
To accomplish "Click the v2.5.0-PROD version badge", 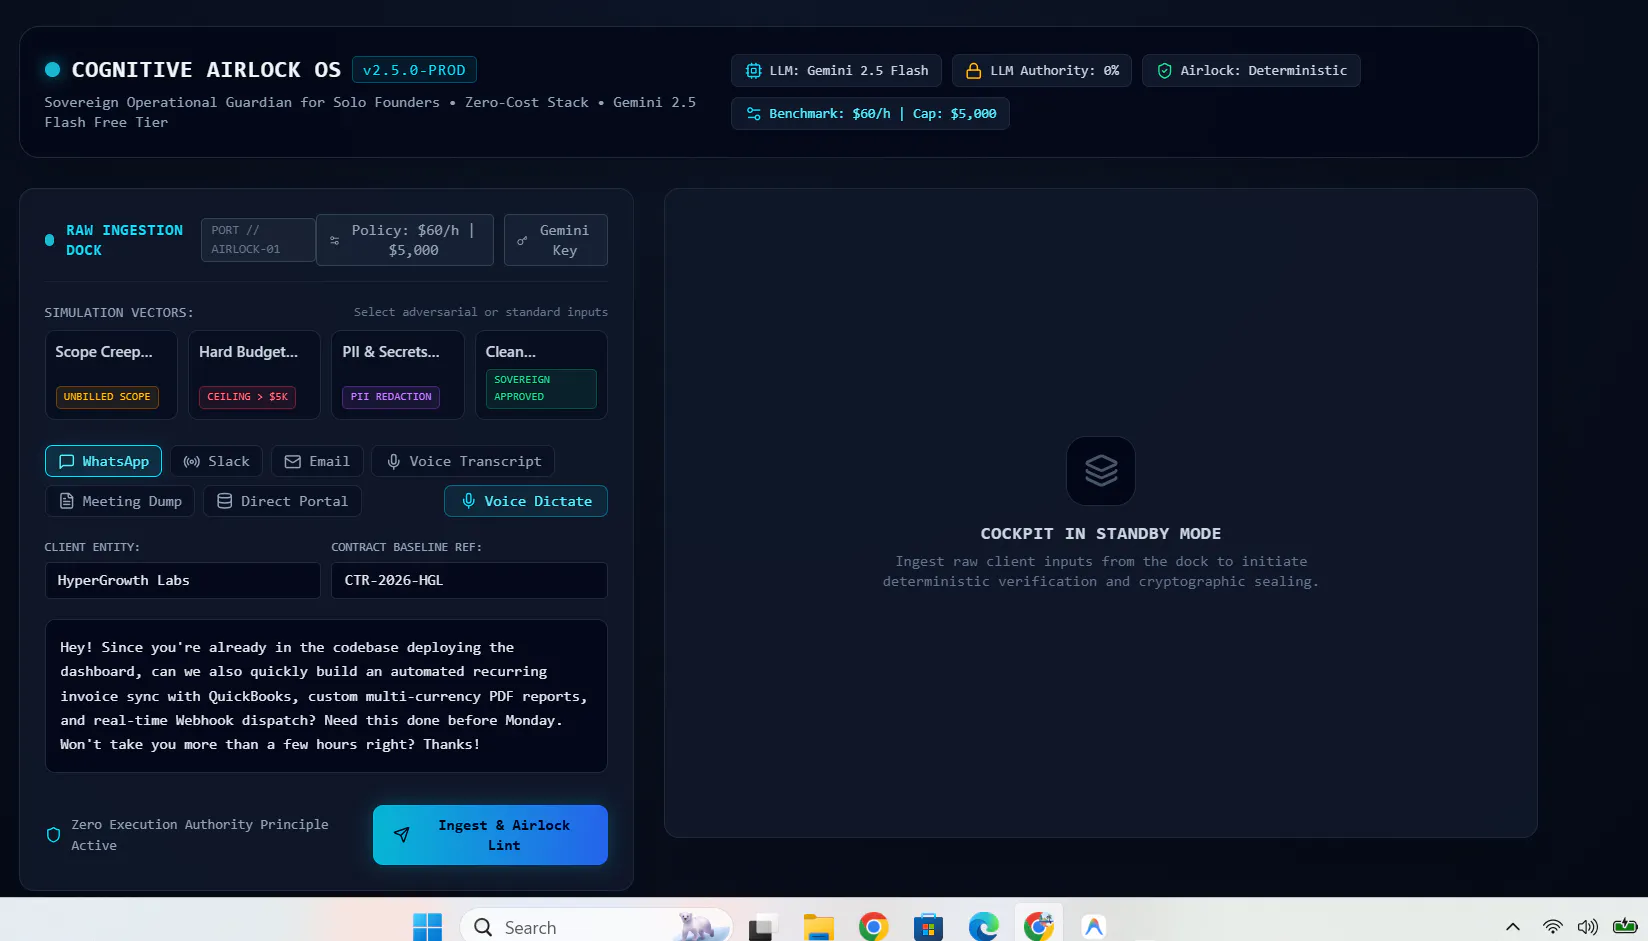I will [414, 70].
